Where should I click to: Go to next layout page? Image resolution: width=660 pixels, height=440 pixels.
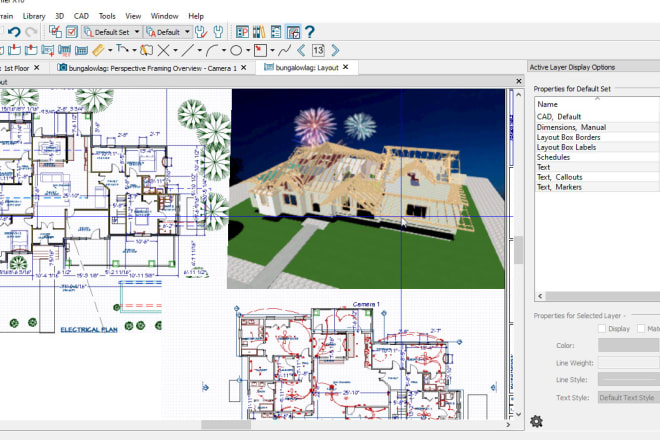335,51
